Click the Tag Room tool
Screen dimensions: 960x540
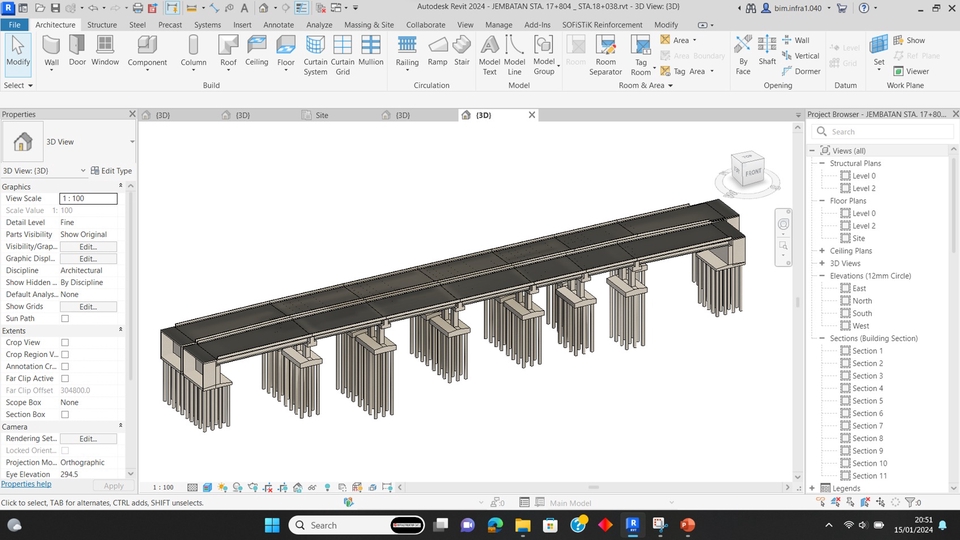[641, 55]
